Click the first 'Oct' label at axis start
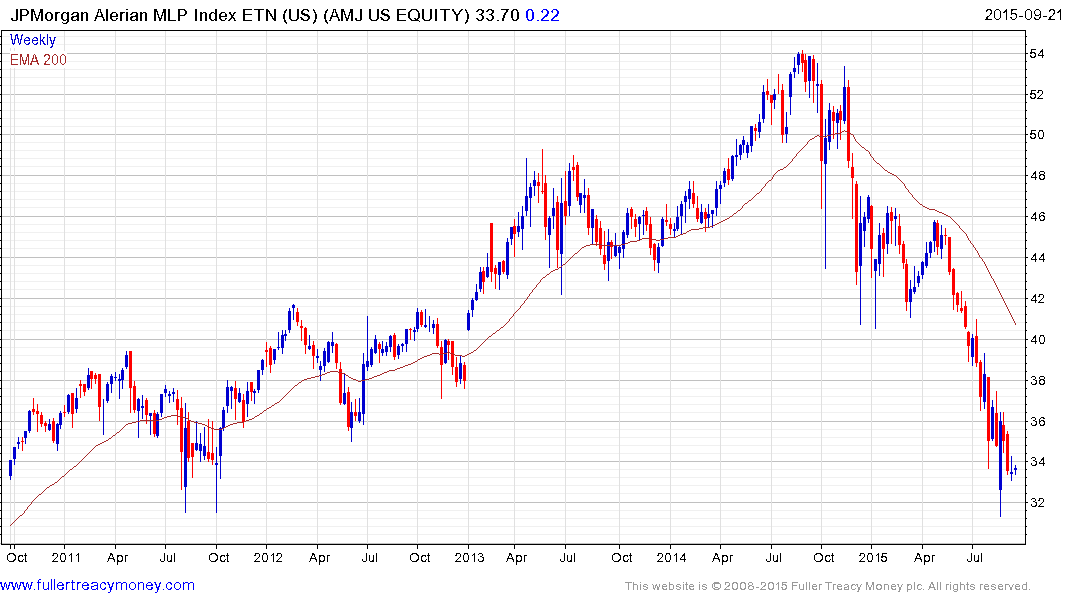The height and width of the screenshot is (600, 1075). [17, 557]
